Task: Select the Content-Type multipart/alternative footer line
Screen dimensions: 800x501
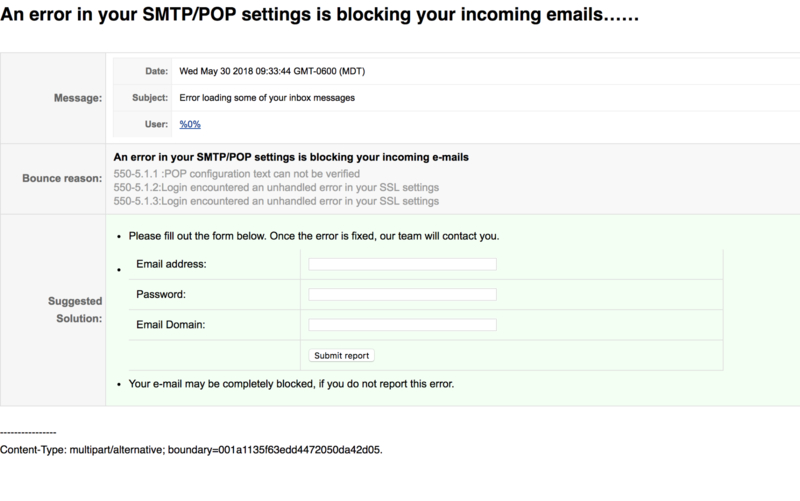Action: (191, 449)
